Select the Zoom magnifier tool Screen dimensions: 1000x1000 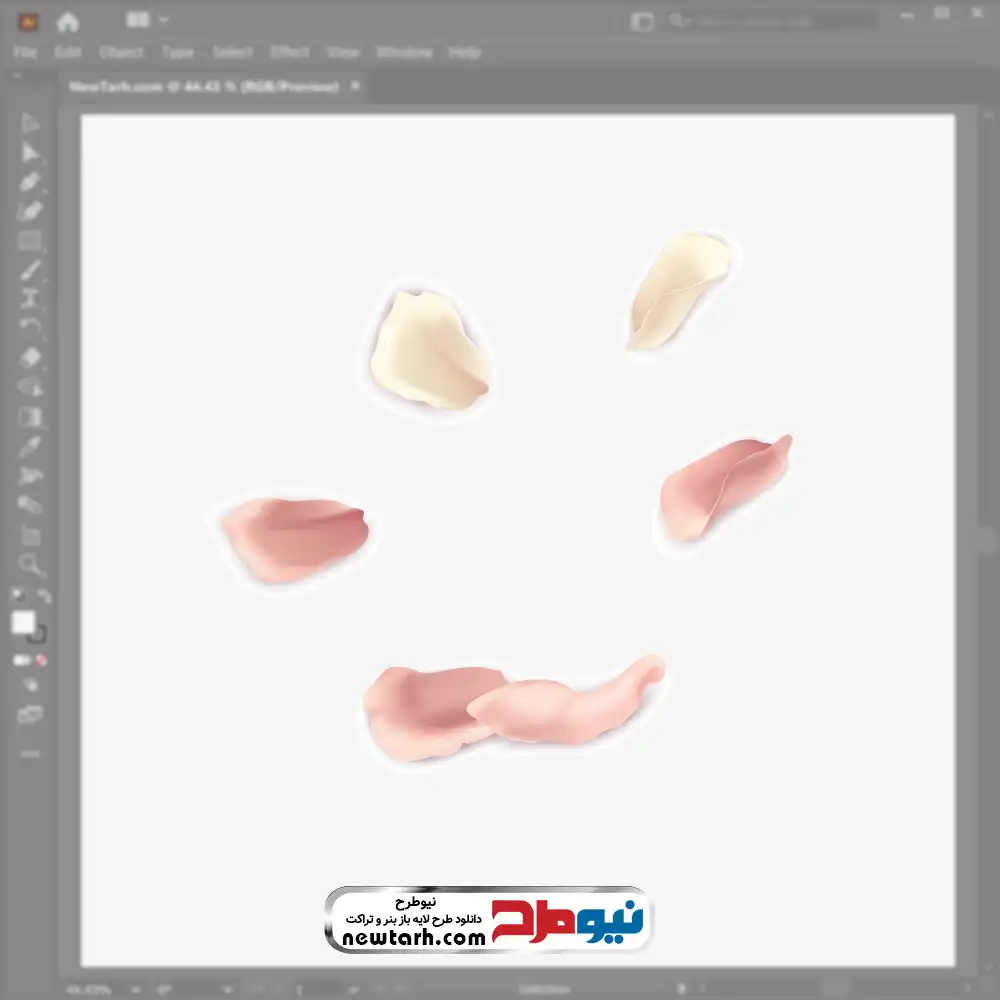click(x=30, y=565)
